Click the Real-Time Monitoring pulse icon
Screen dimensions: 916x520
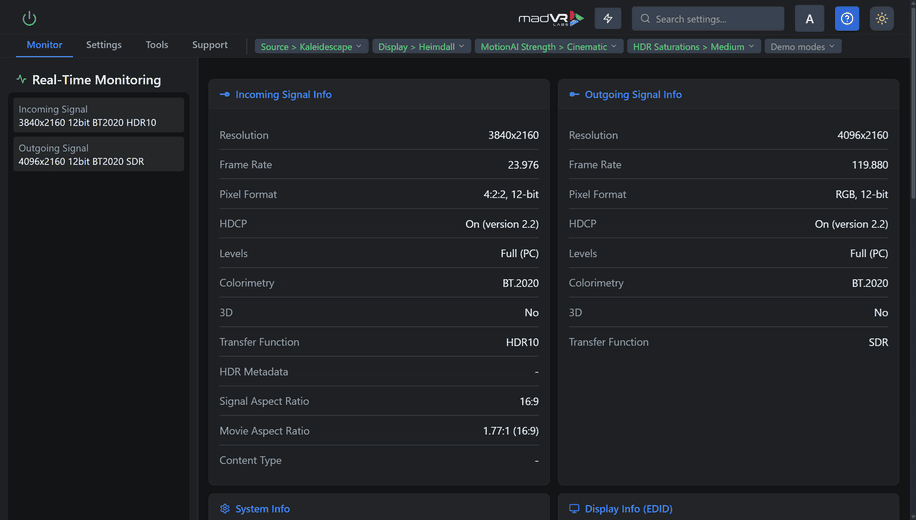[21, 80]
